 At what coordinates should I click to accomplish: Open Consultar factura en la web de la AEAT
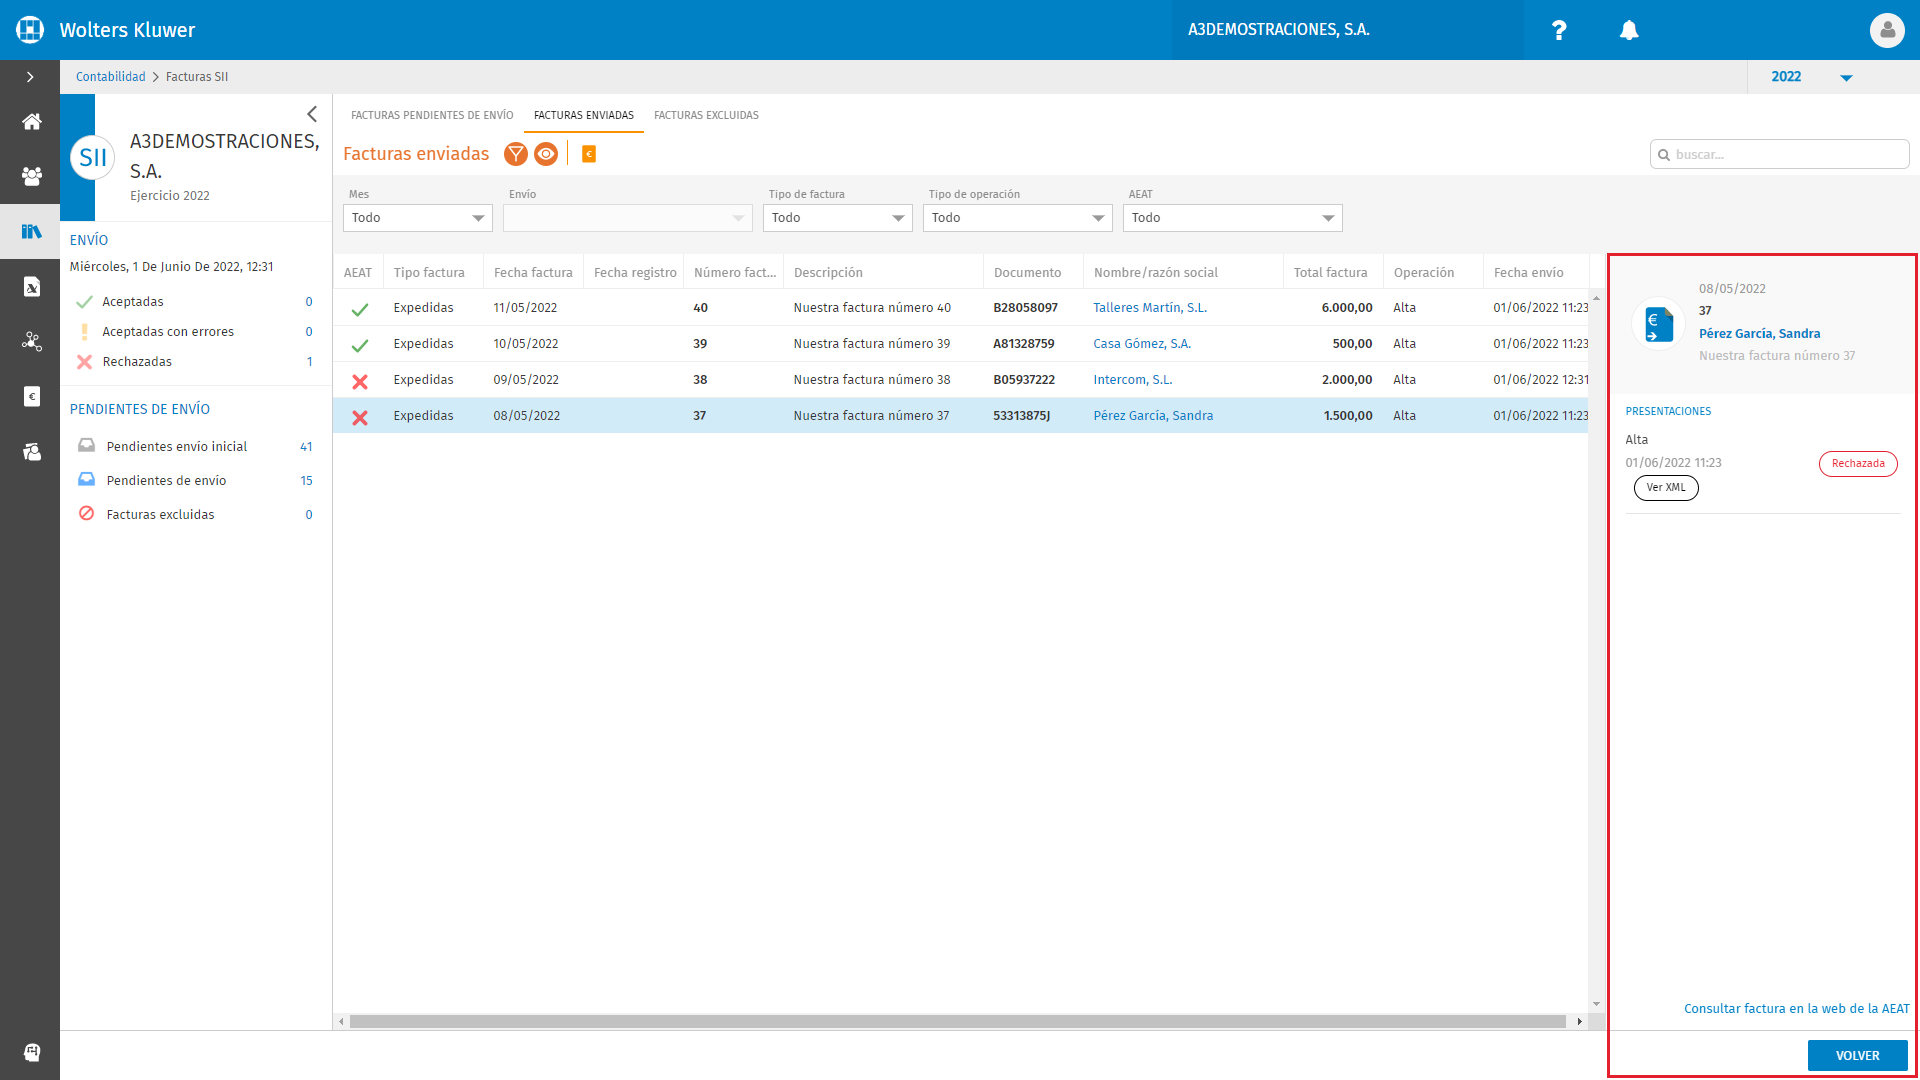(x=1797, y=1009)
